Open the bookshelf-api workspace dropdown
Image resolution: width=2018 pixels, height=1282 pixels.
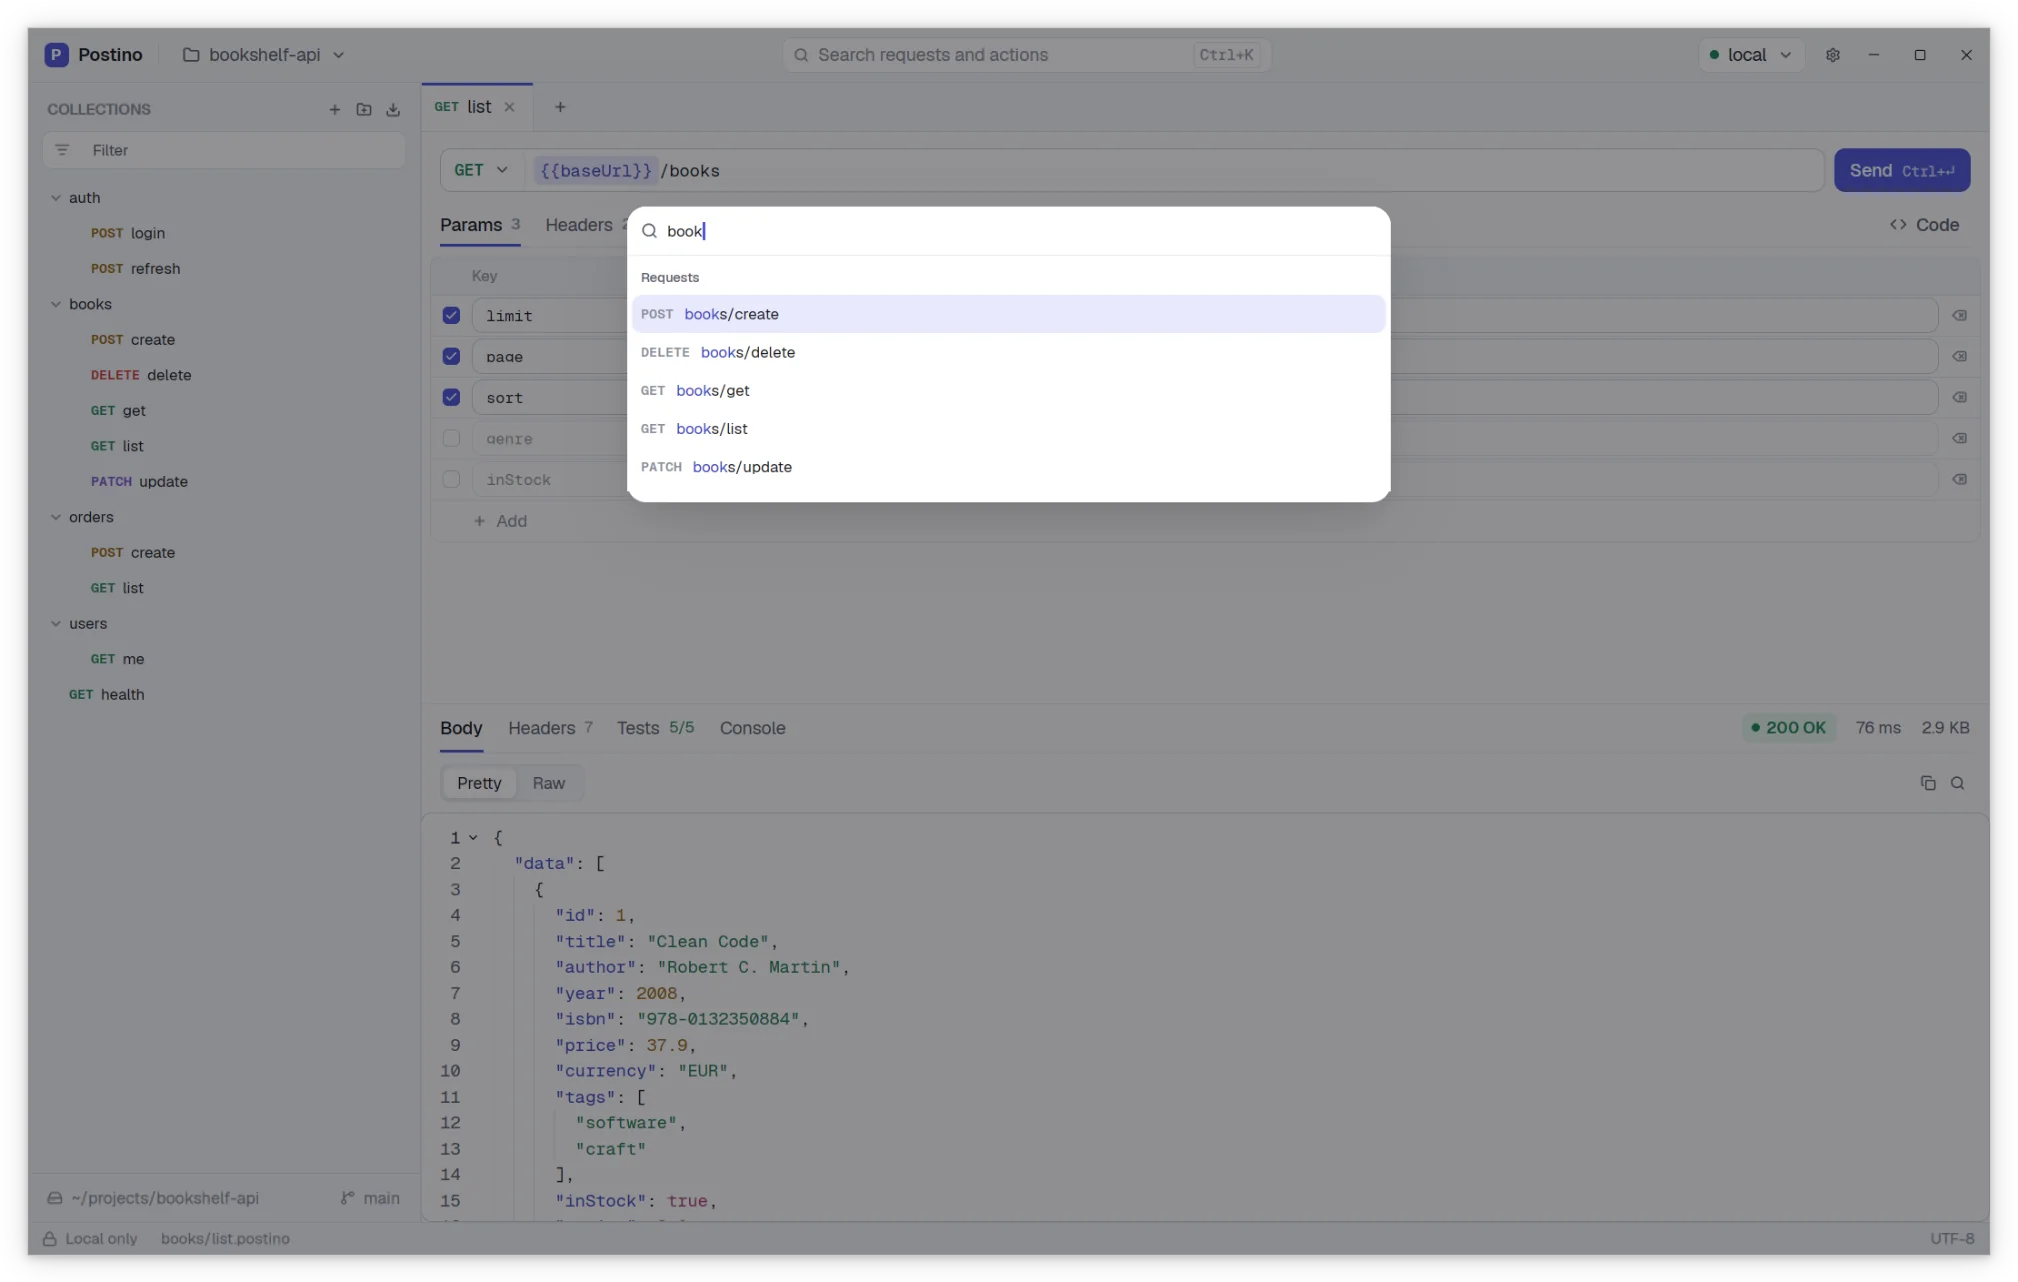click(264, 55)
